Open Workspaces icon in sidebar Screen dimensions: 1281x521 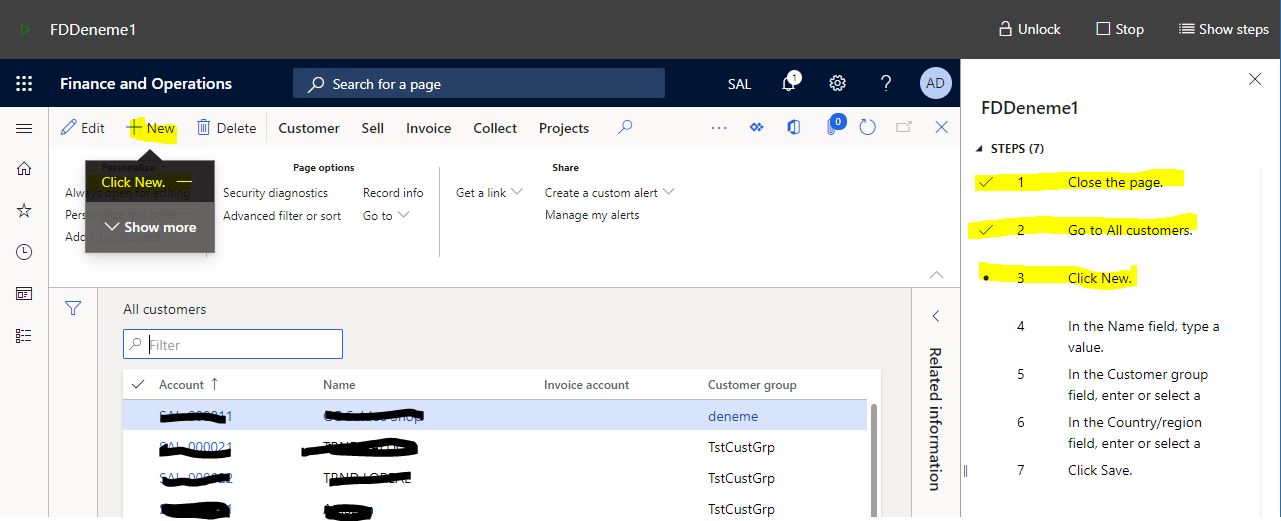pos(24,293)
